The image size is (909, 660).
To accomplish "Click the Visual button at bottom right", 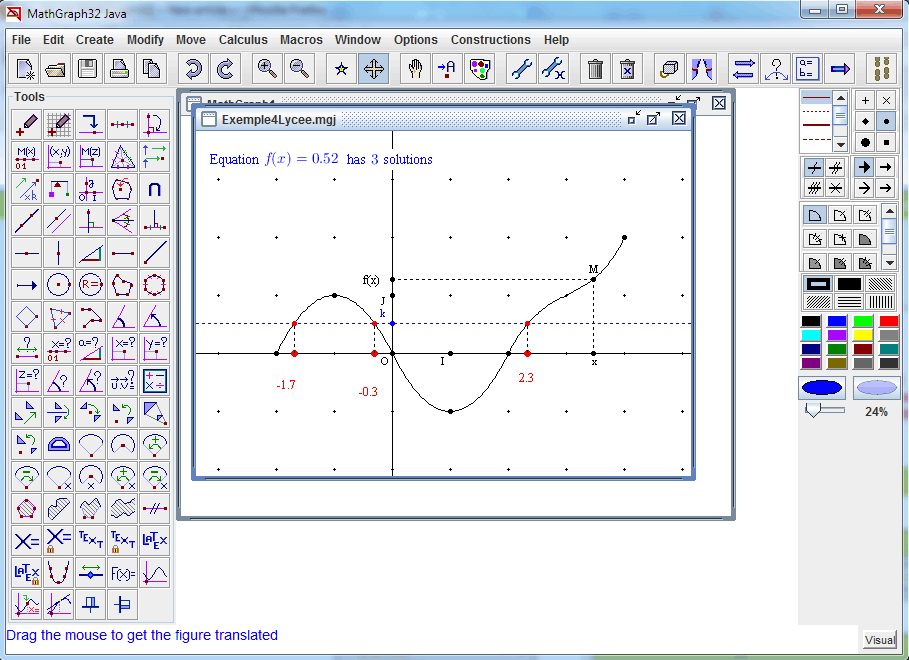I will click(879, 640).
